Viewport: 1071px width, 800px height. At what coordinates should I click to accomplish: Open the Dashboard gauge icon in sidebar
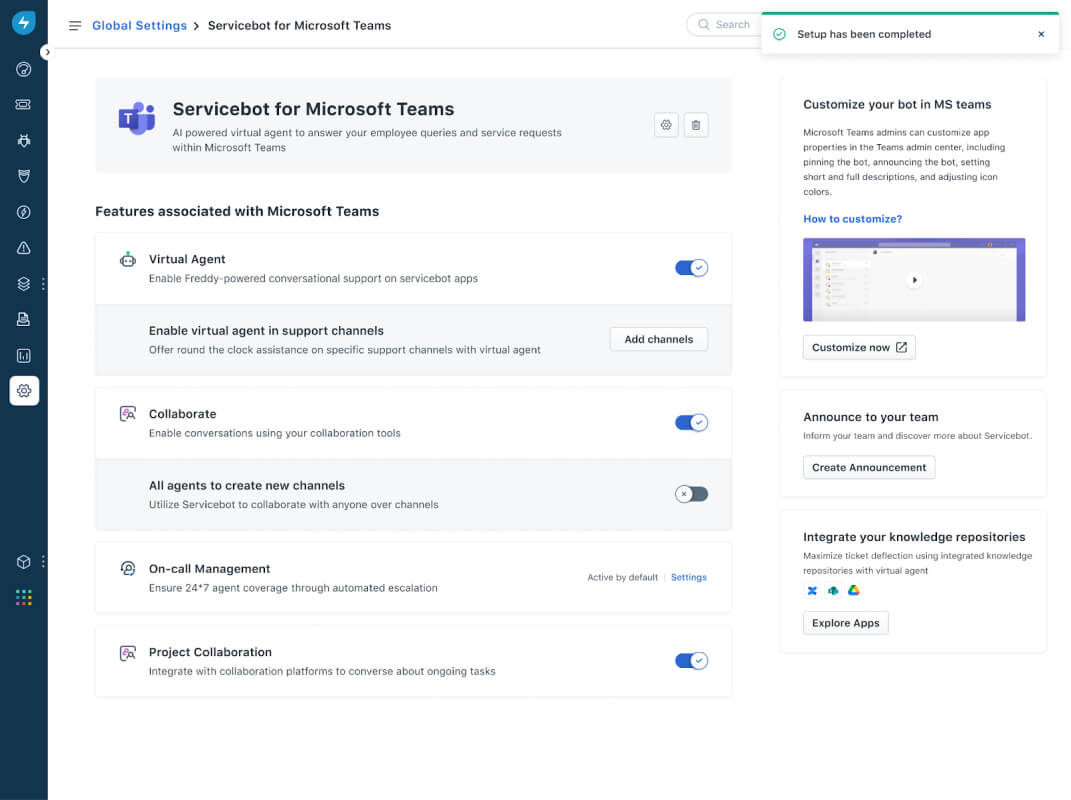[24, 69]
